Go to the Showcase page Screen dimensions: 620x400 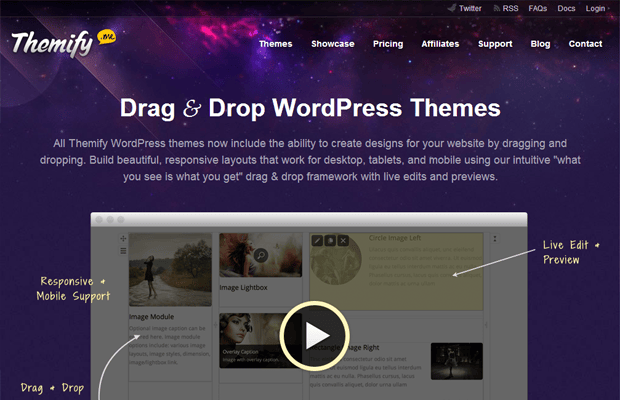click(332, 44)
